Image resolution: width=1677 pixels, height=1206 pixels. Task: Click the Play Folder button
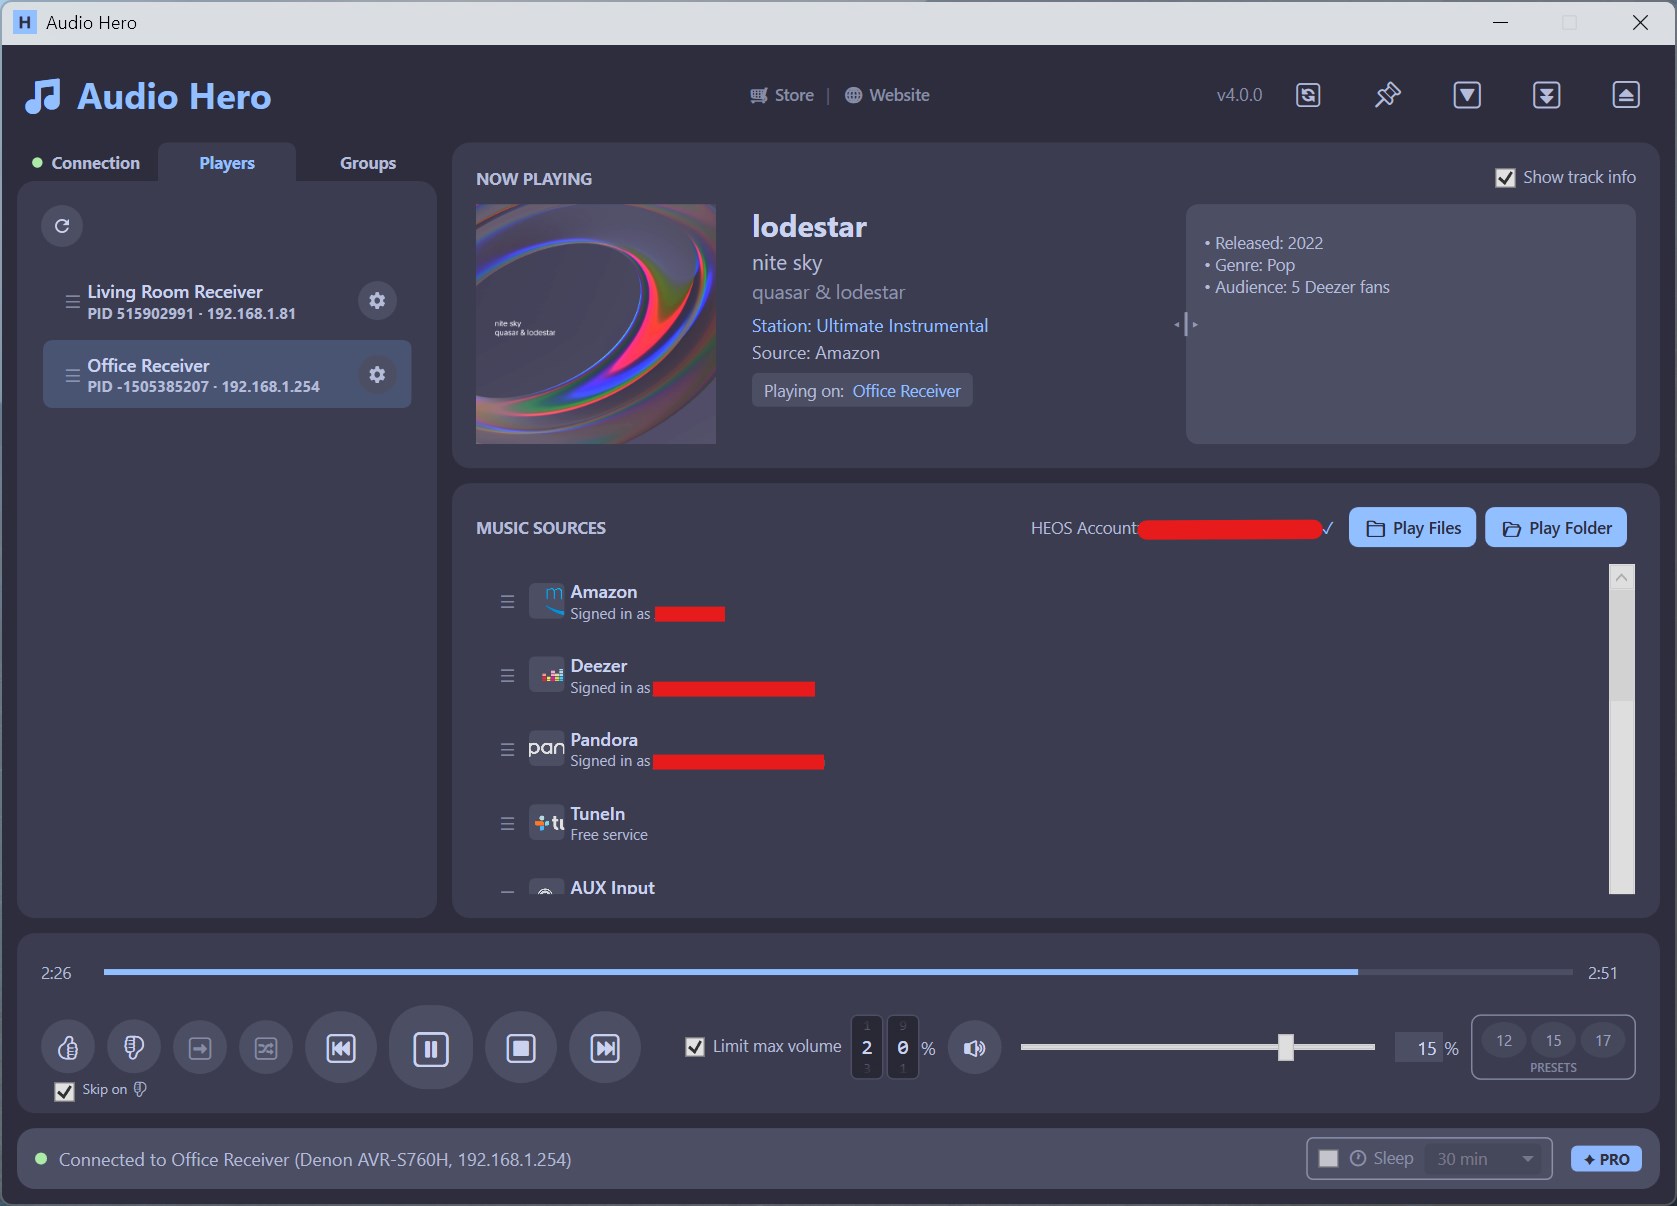click(1556, 528)
